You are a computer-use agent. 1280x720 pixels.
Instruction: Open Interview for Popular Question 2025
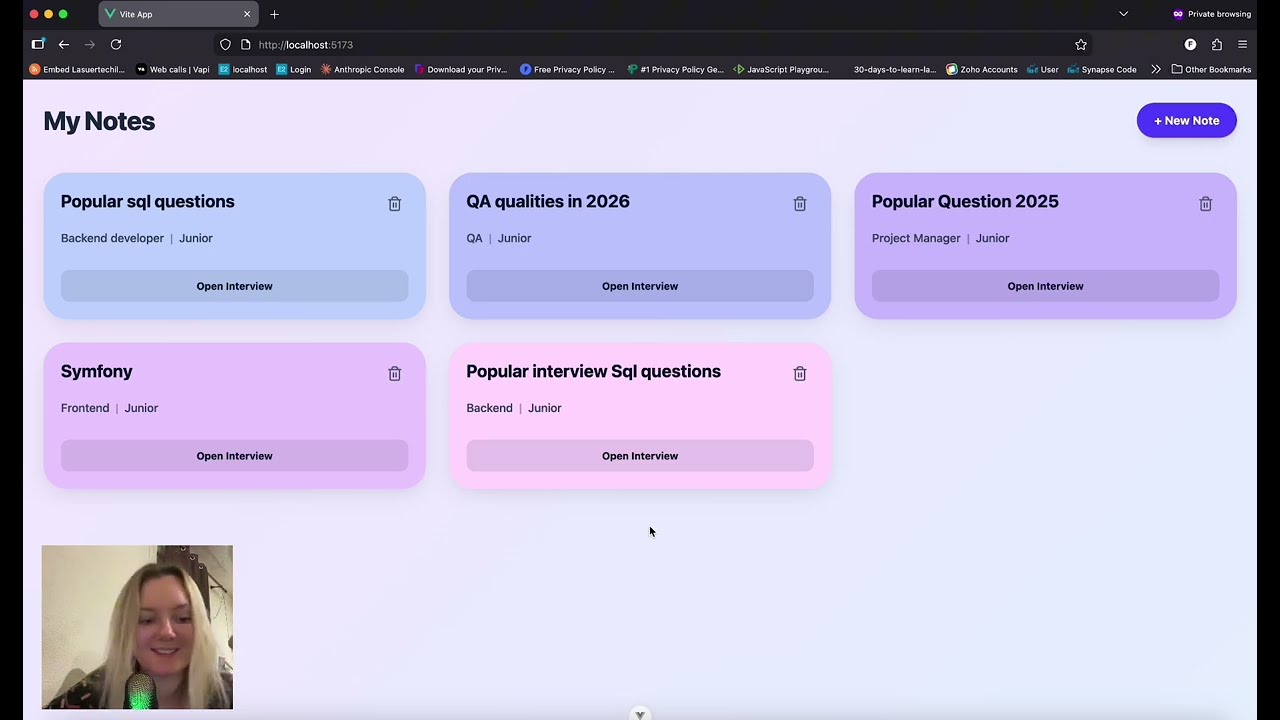click(x=1045, y=286)
